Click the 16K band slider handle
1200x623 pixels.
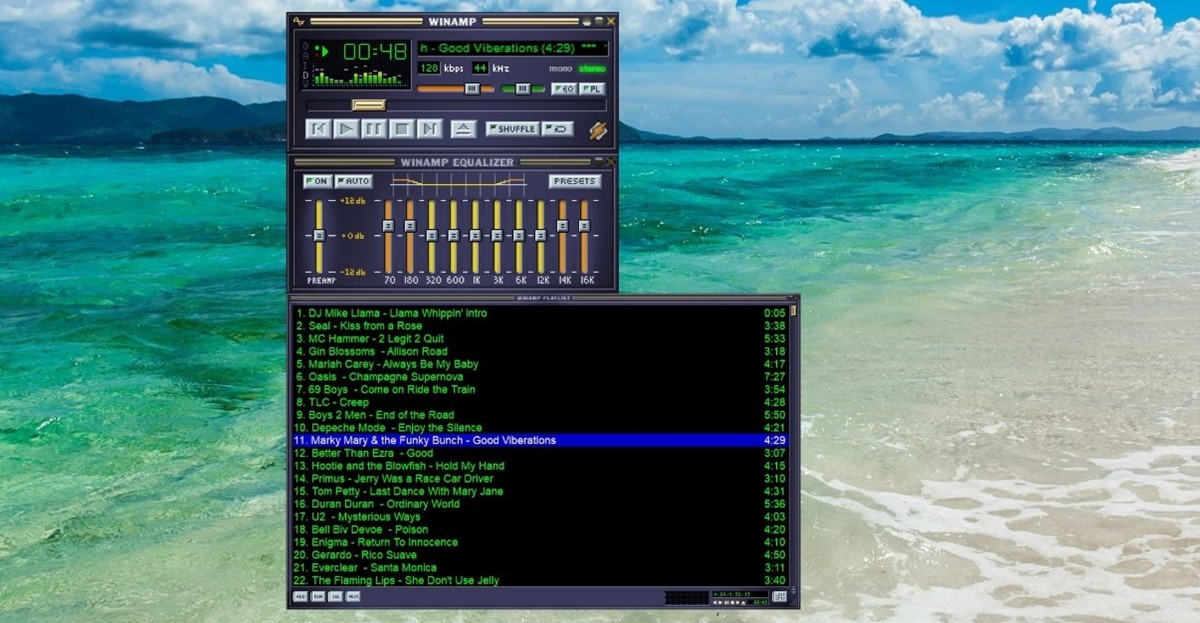(x=585, y=226)
